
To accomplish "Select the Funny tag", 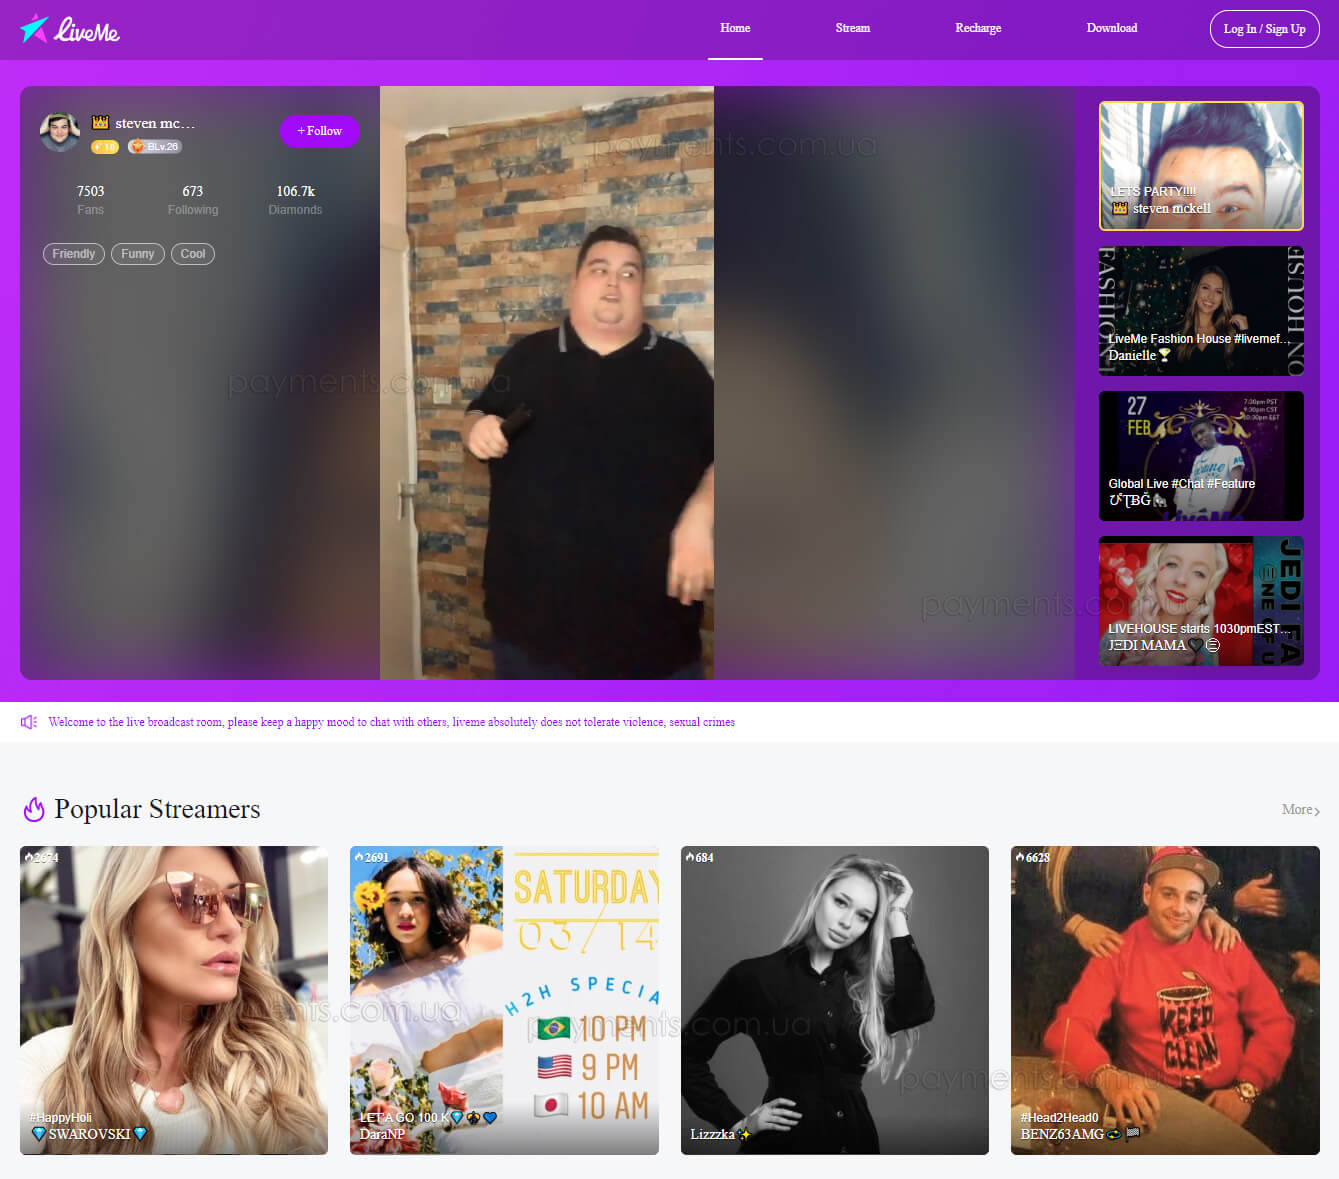I will [x=138, y=254].
